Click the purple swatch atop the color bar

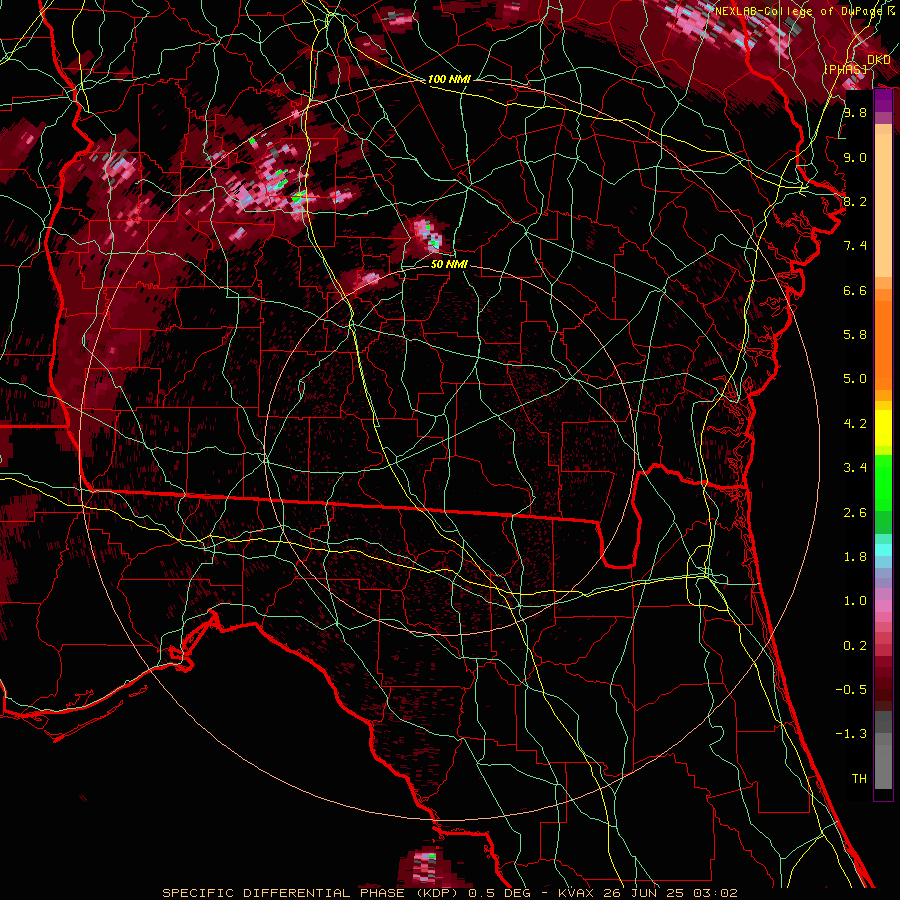coord(883,101)
